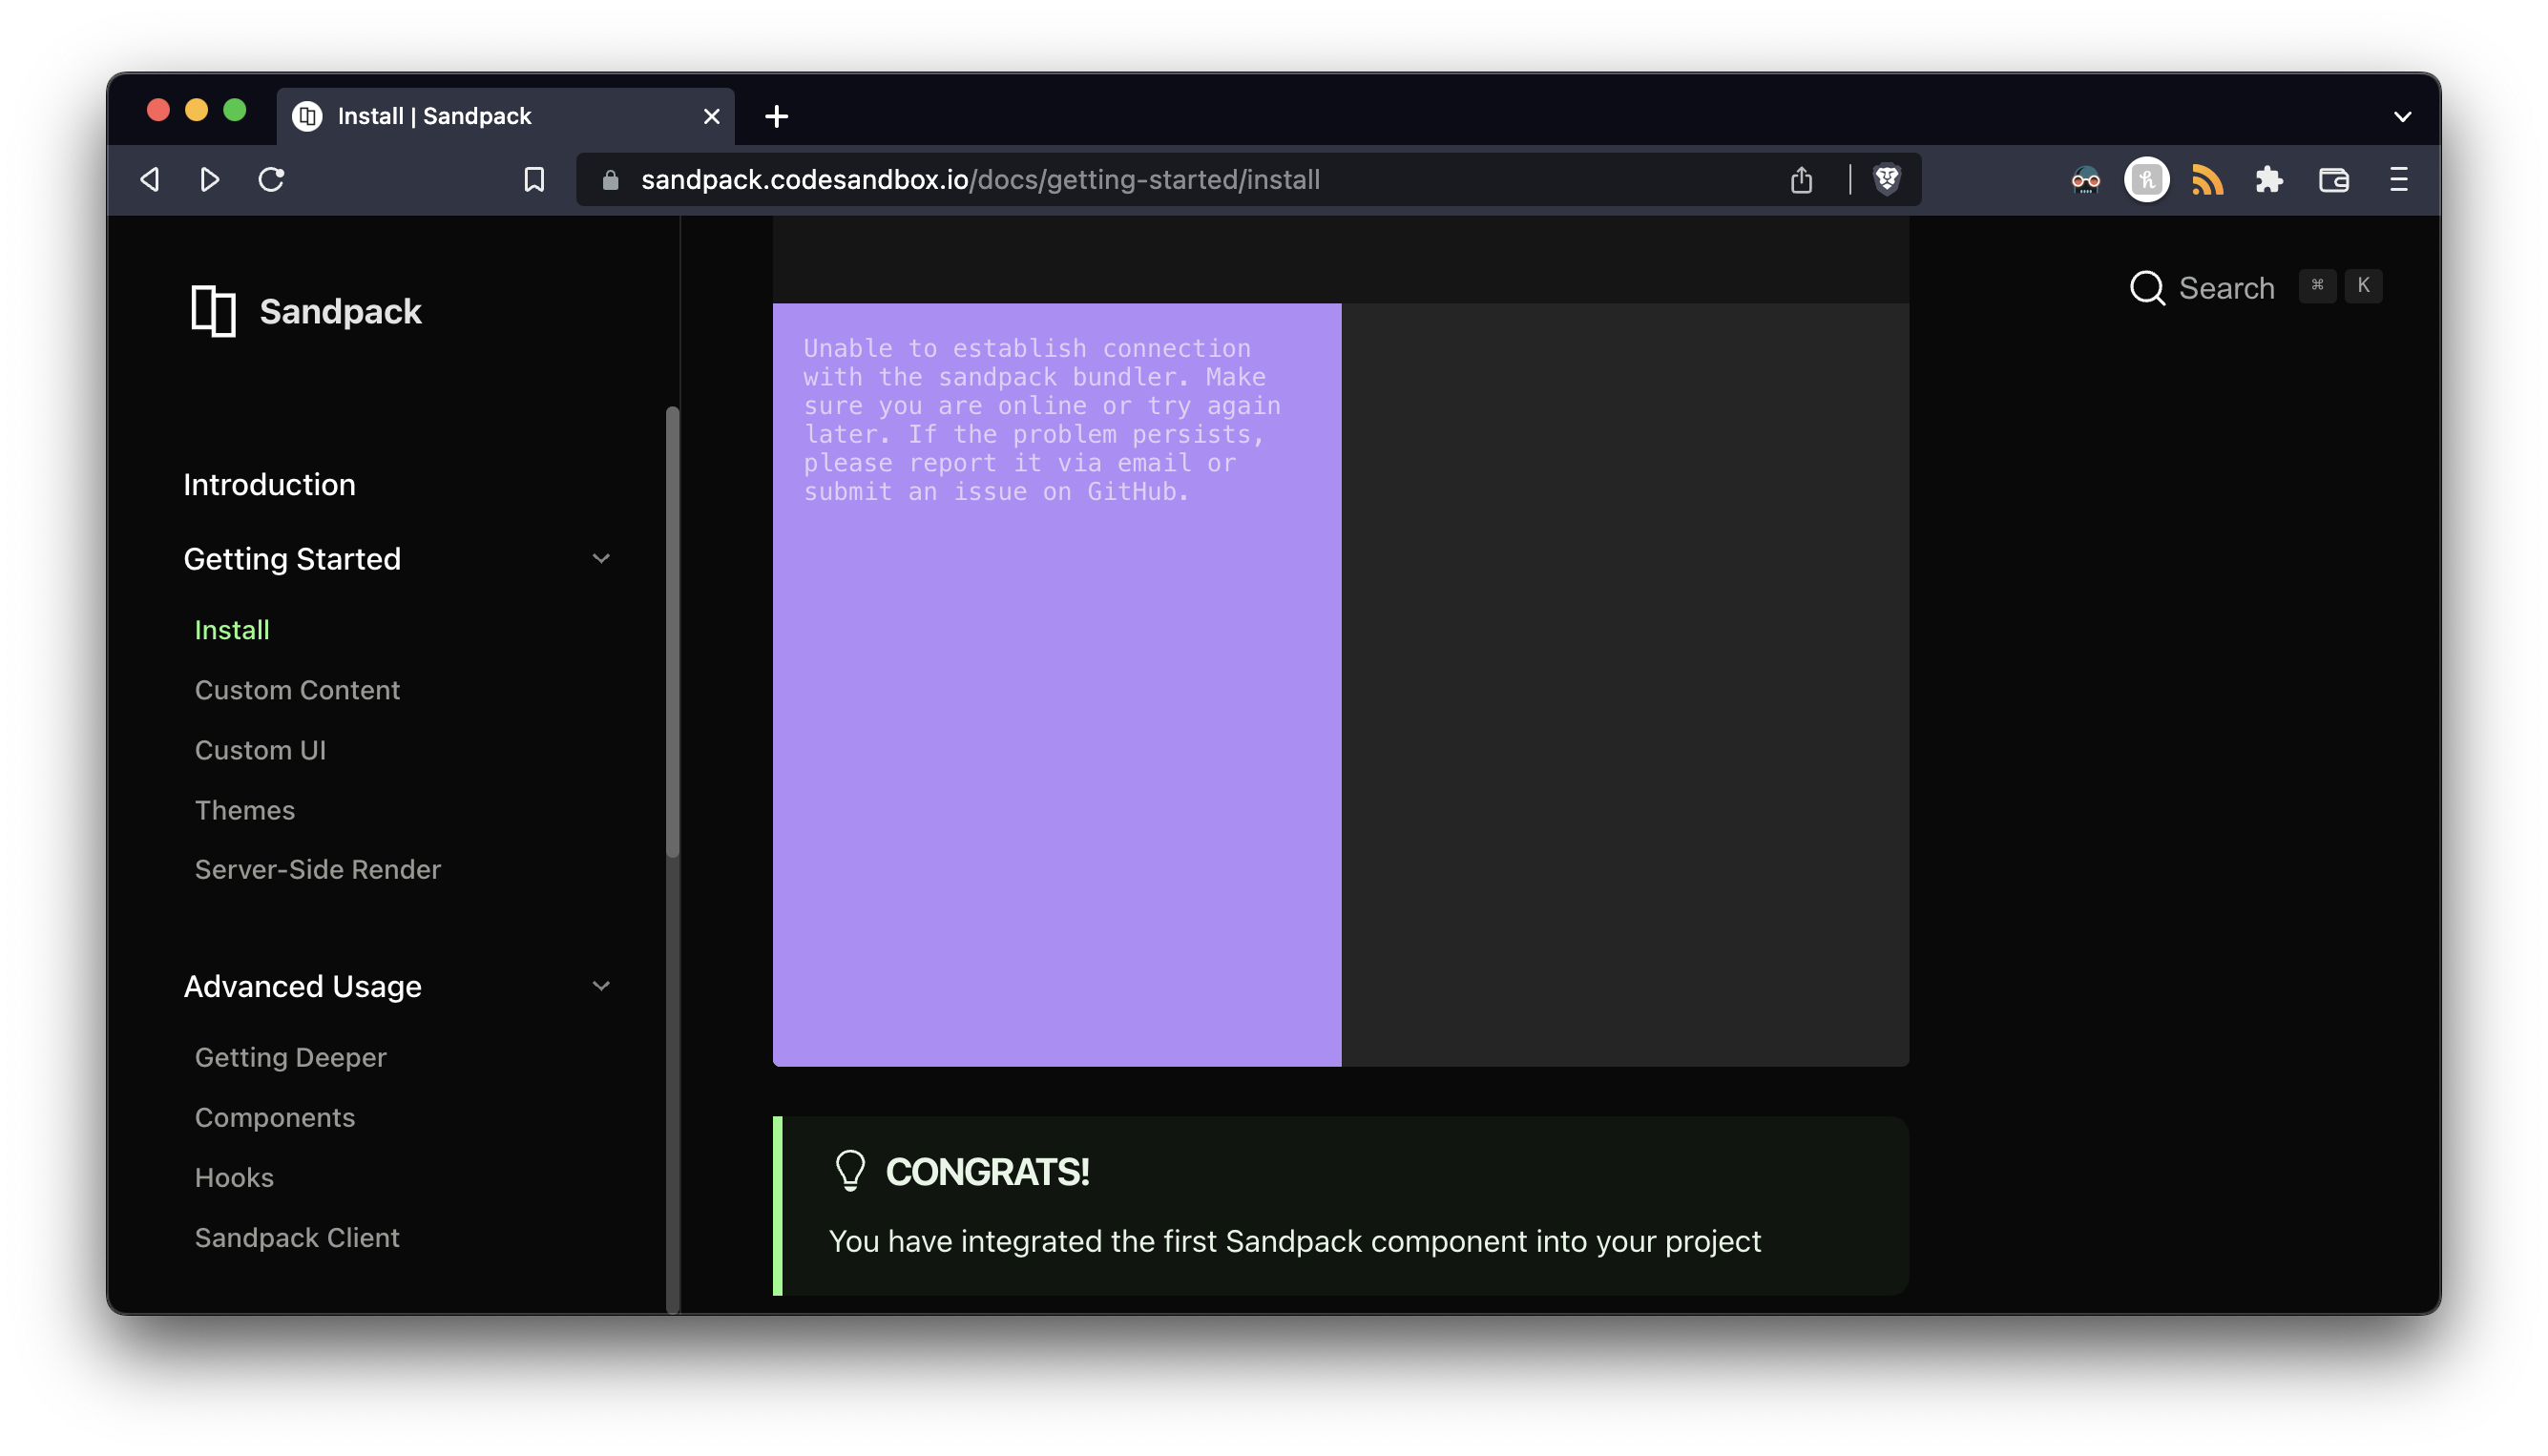
Task: Open the Share menu in the address bar
Action: point(1802,180)
